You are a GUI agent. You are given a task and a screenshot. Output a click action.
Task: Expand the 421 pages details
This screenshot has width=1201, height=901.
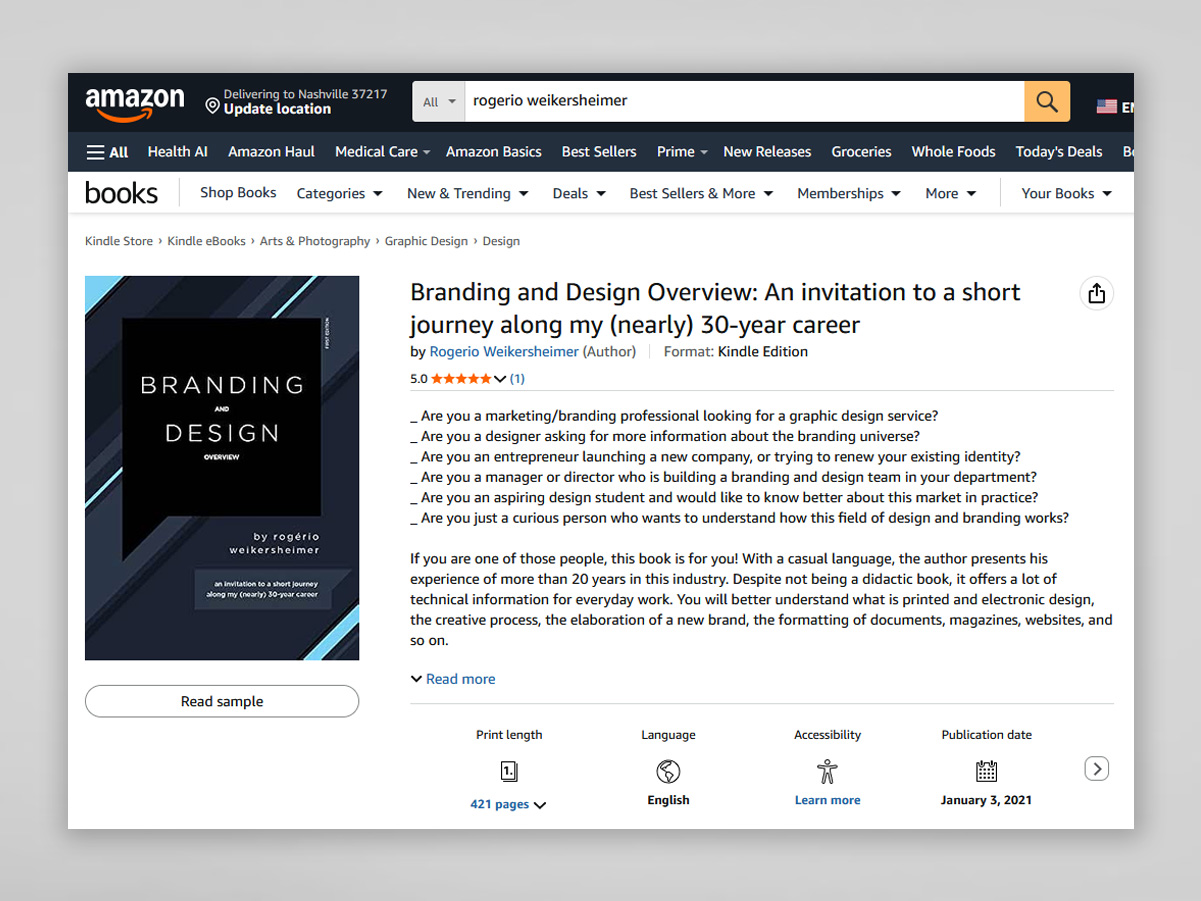(x=508, y=804)
